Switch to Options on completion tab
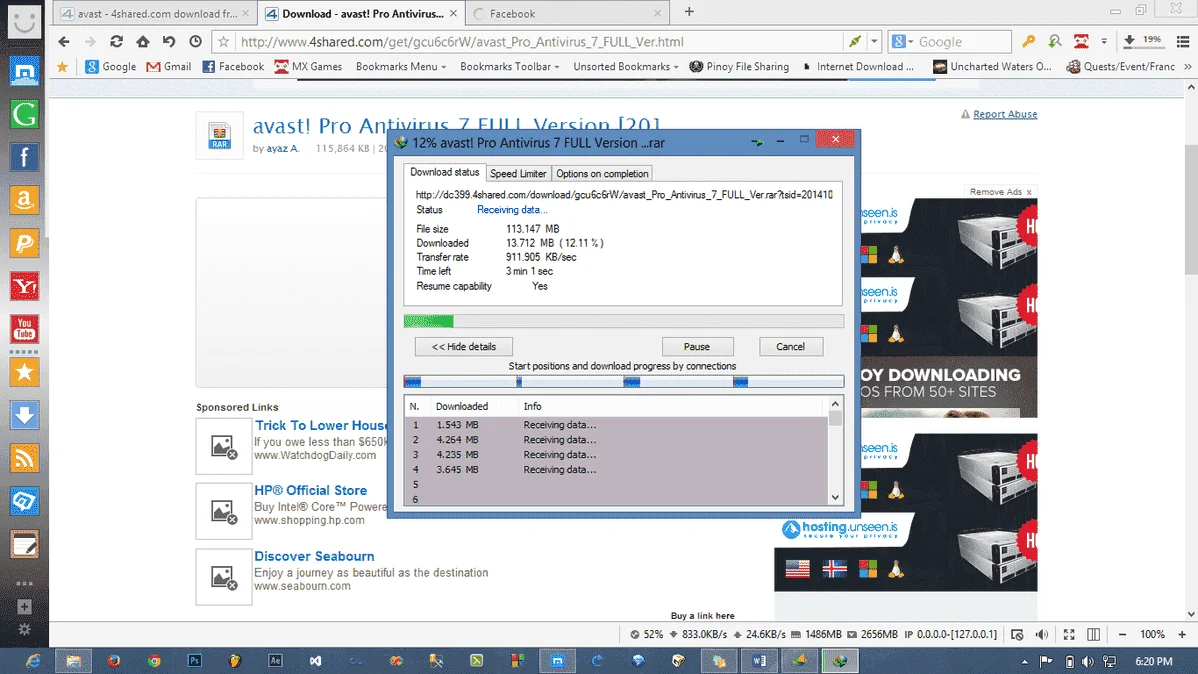The image size is (1198, 674). pyautogui.click(x=602, y=173)
